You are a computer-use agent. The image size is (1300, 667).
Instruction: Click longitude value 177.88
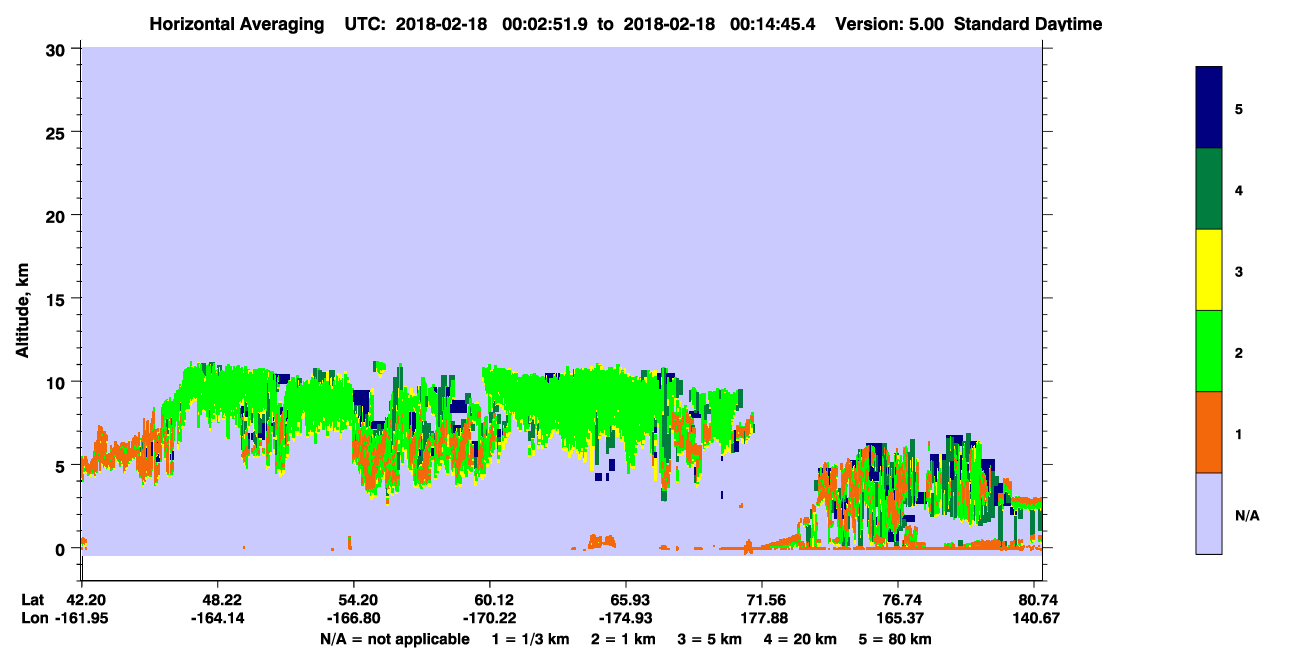pyautogui.click(x=762, y=619)
